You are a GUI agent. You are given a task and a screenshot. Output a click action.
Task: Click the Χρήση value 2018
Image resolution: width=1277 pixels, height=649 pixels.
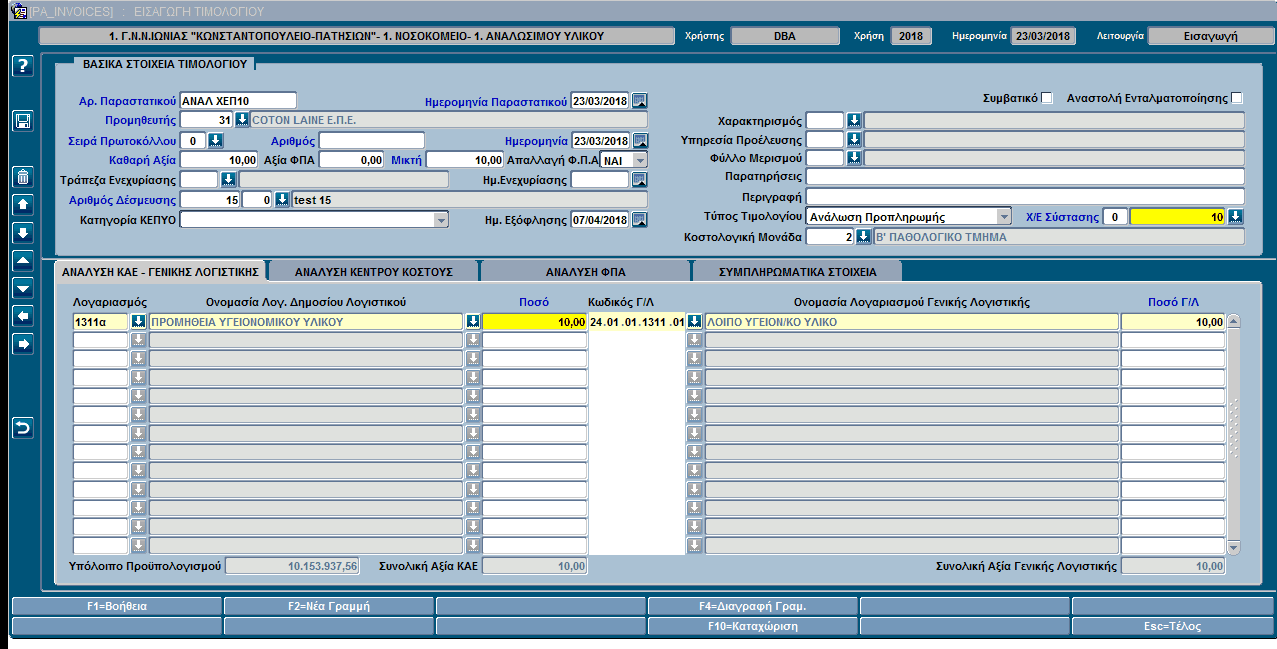911,36
